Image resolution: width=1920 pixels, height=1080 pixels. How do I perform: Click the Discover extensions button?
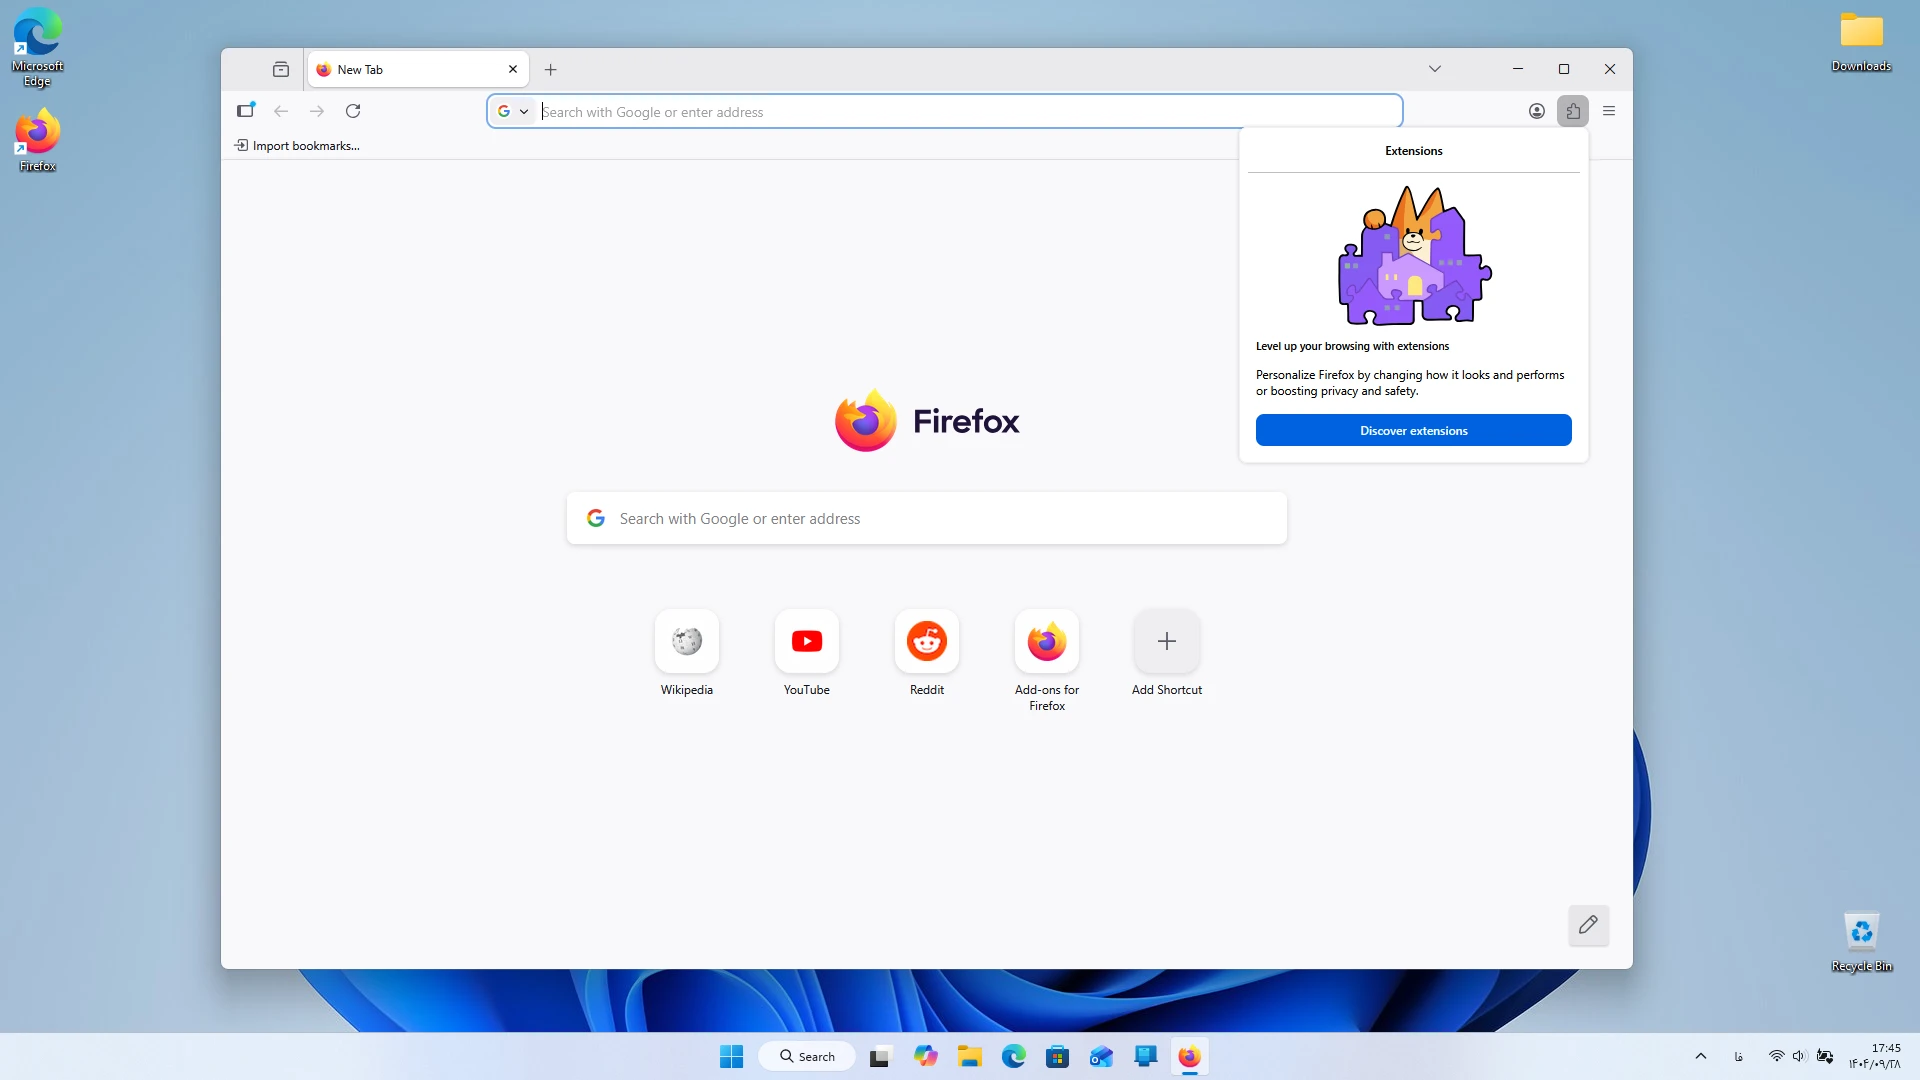click(x=1414, y=430)
